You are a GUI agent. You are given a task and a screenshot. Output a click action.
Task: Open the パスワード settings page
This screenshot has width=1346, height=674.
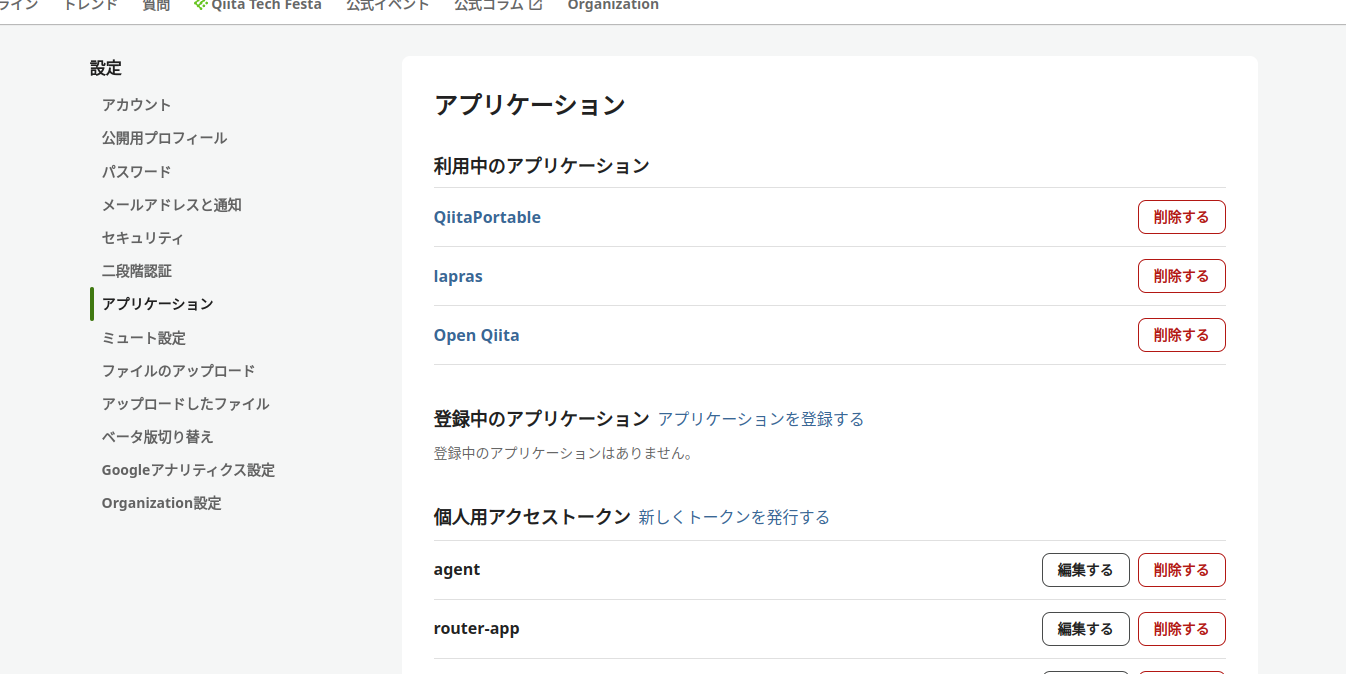click(x=136, y=171)
